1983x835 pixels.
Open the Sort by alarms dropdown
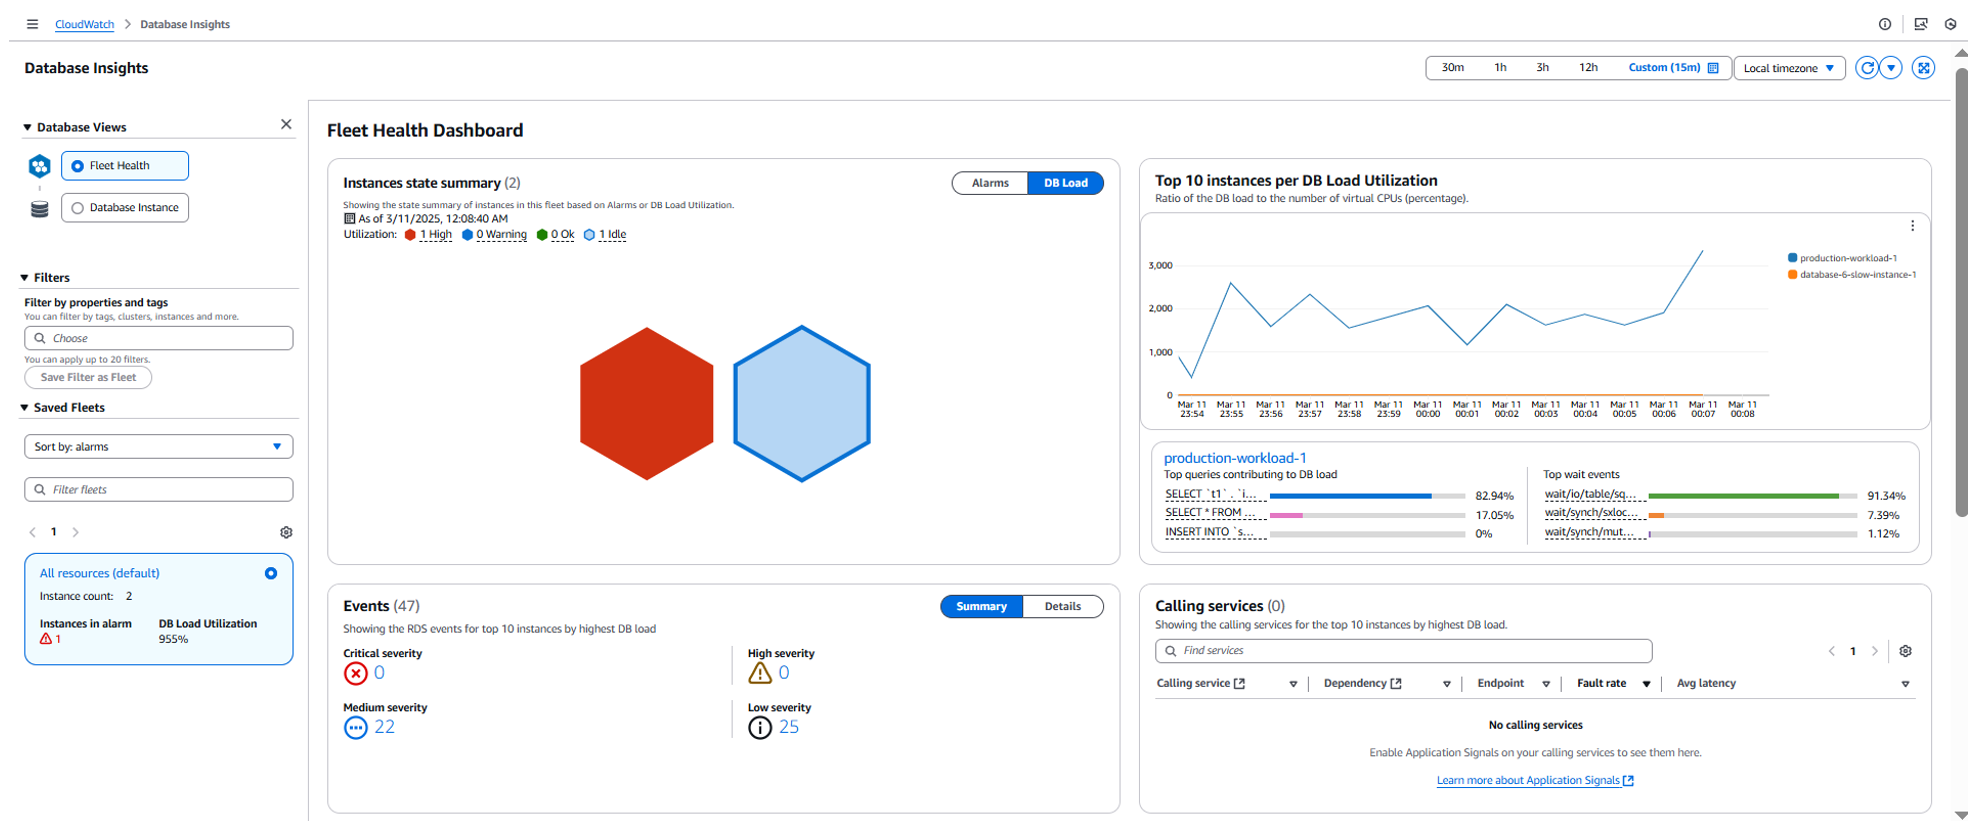click(158, 447)
